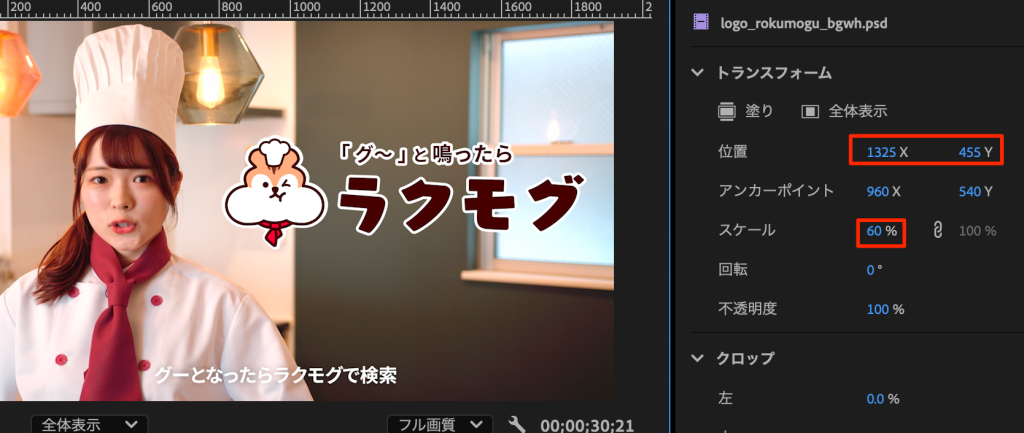The image size is (1024, 433).
Task: Open the 全体表示 zoom level dropdown
Action: (89, 425)
